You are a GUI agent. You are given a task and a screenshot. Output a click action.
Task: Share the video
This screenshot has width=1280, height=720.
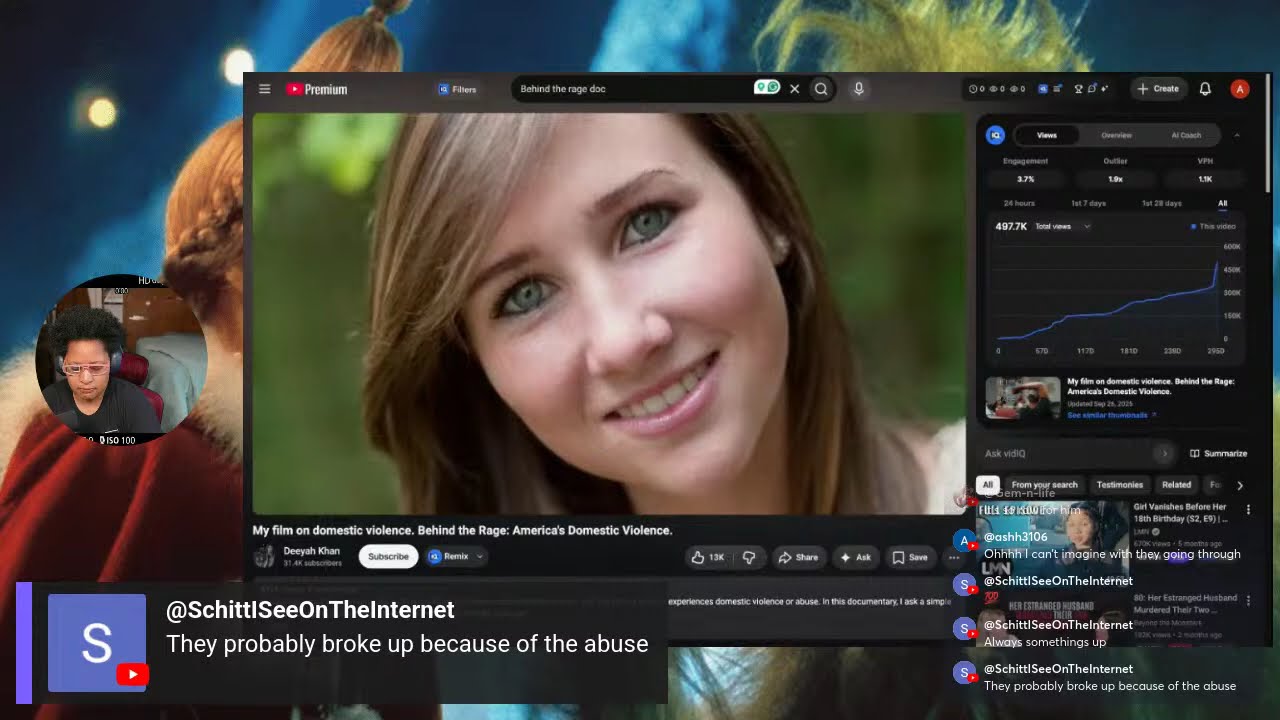pyautogui.click(x=798, y=557)
